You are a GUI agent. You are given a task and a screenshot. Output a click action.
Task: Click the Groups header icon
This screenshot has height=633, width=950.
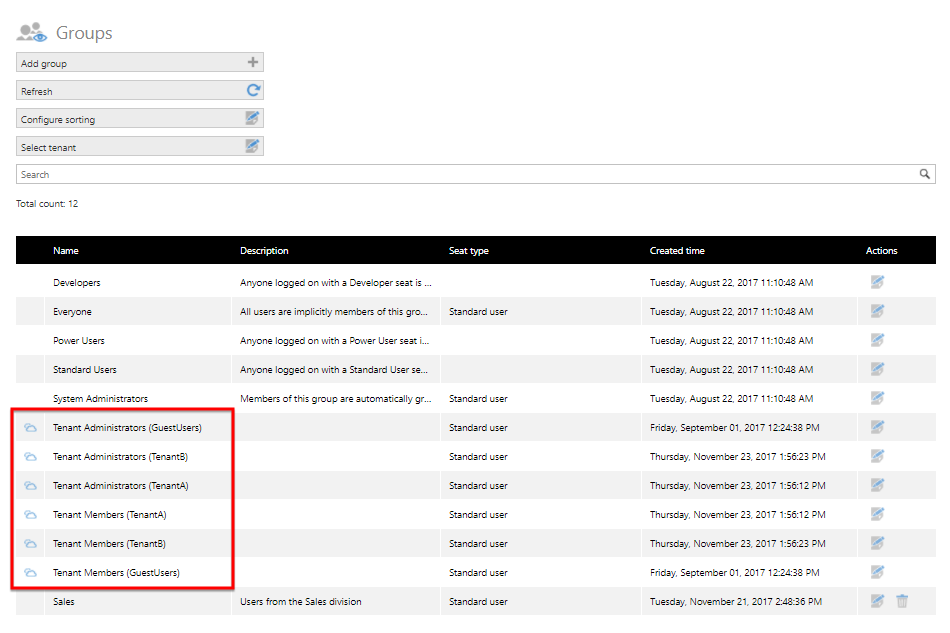pyautogui.click(x=32, y=32)
